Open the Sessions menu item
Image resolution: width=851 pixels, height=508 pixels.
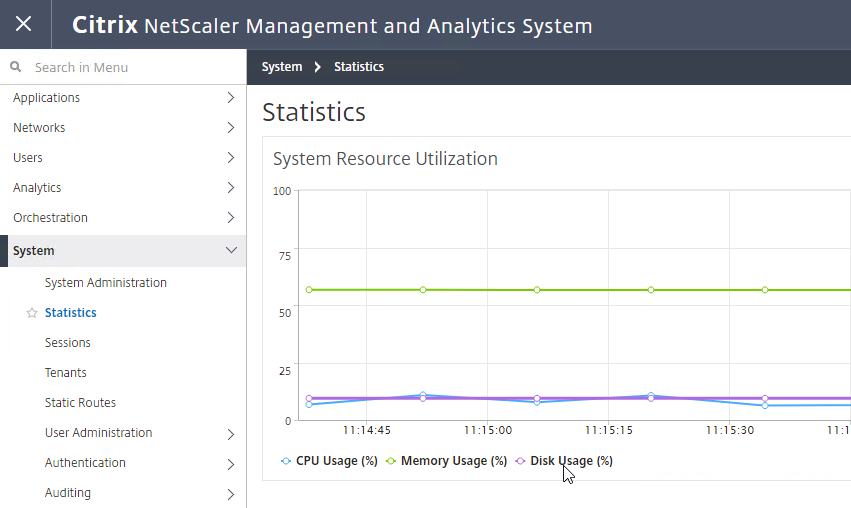click(x=67, y=342)
